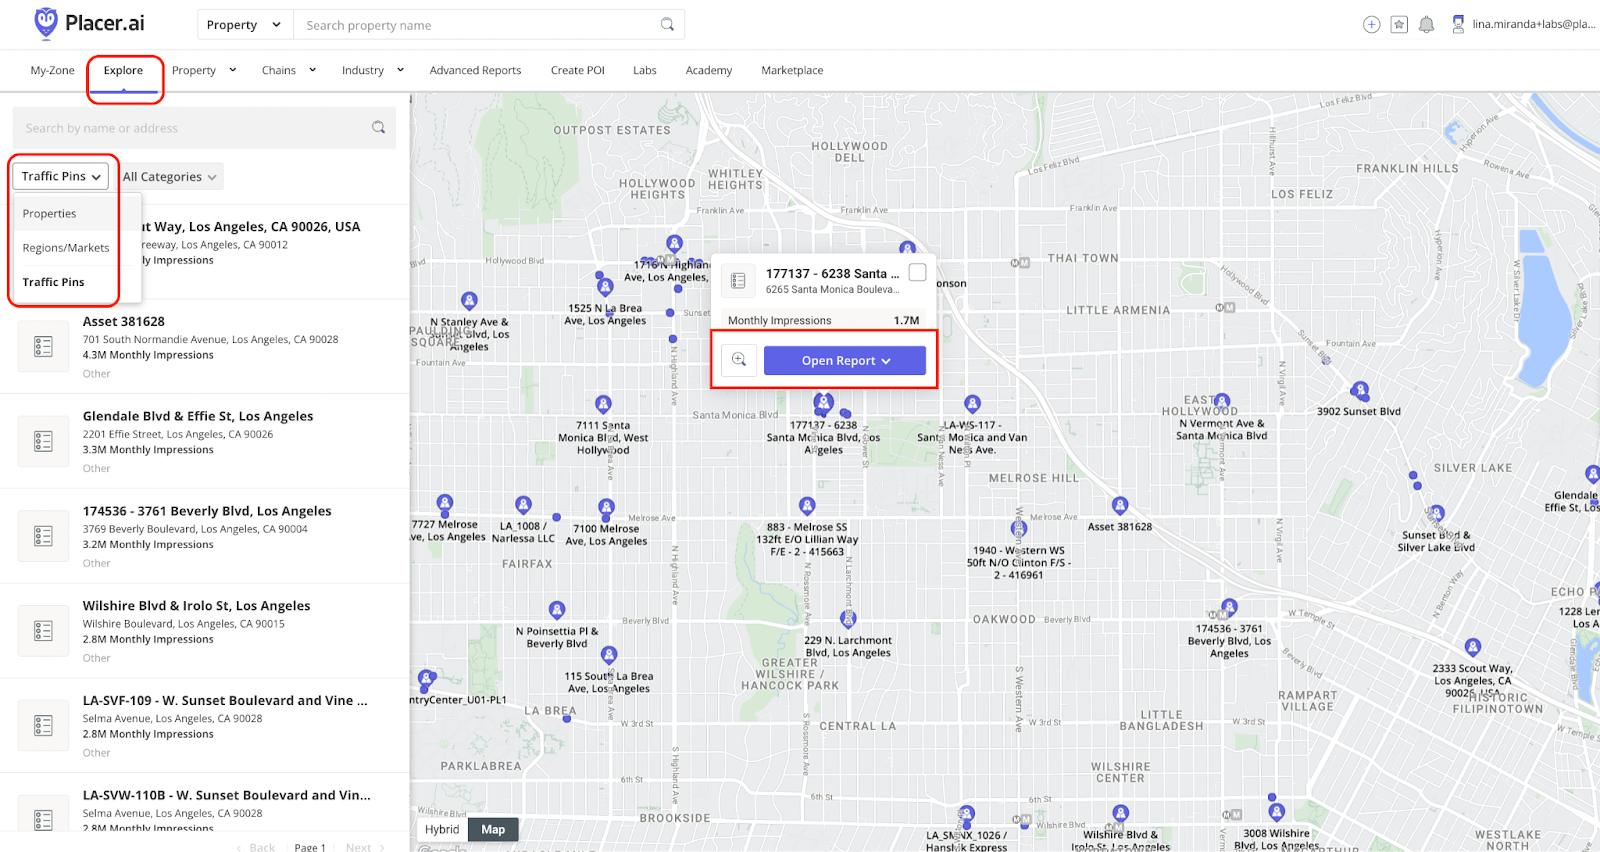Open the Academy tab

tap(708, 70)
